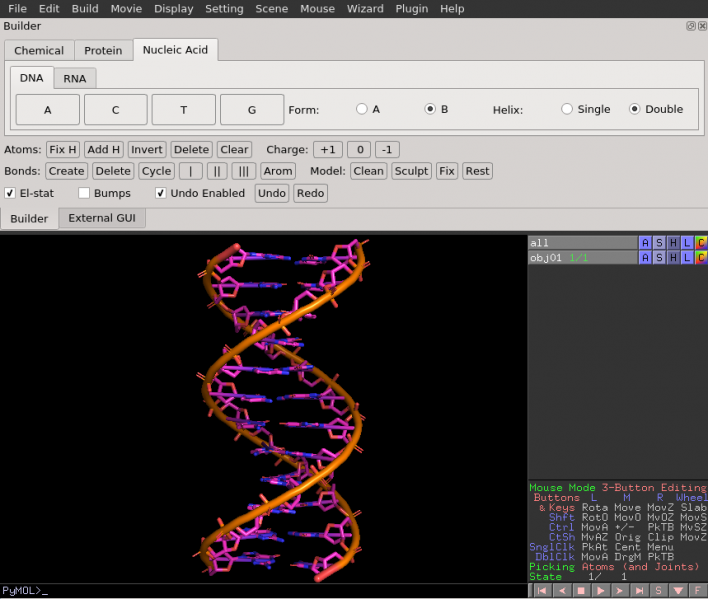708x599 pixels.
Task: Set double bond order button
Action: (x=218, y=171)
